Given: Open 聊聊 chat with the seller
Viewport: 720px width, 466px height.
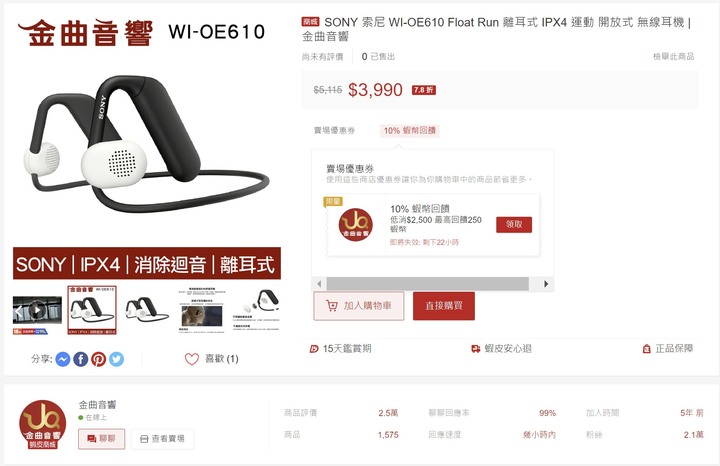Looking at the screenshot, I should (101, 439).
